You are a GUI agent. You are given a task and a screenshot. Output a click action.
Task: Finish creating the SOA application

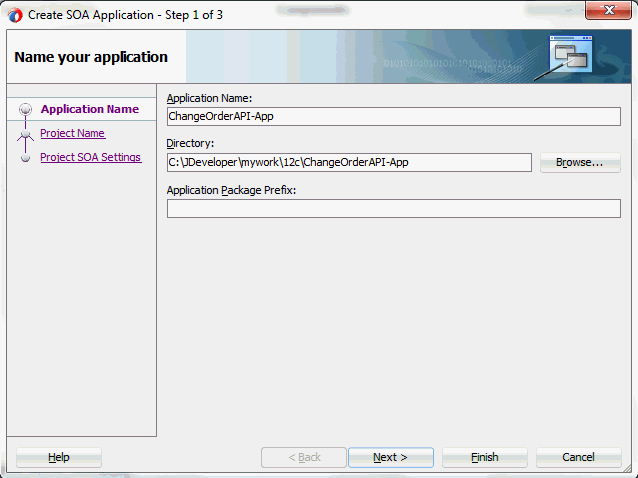[485, 457]
